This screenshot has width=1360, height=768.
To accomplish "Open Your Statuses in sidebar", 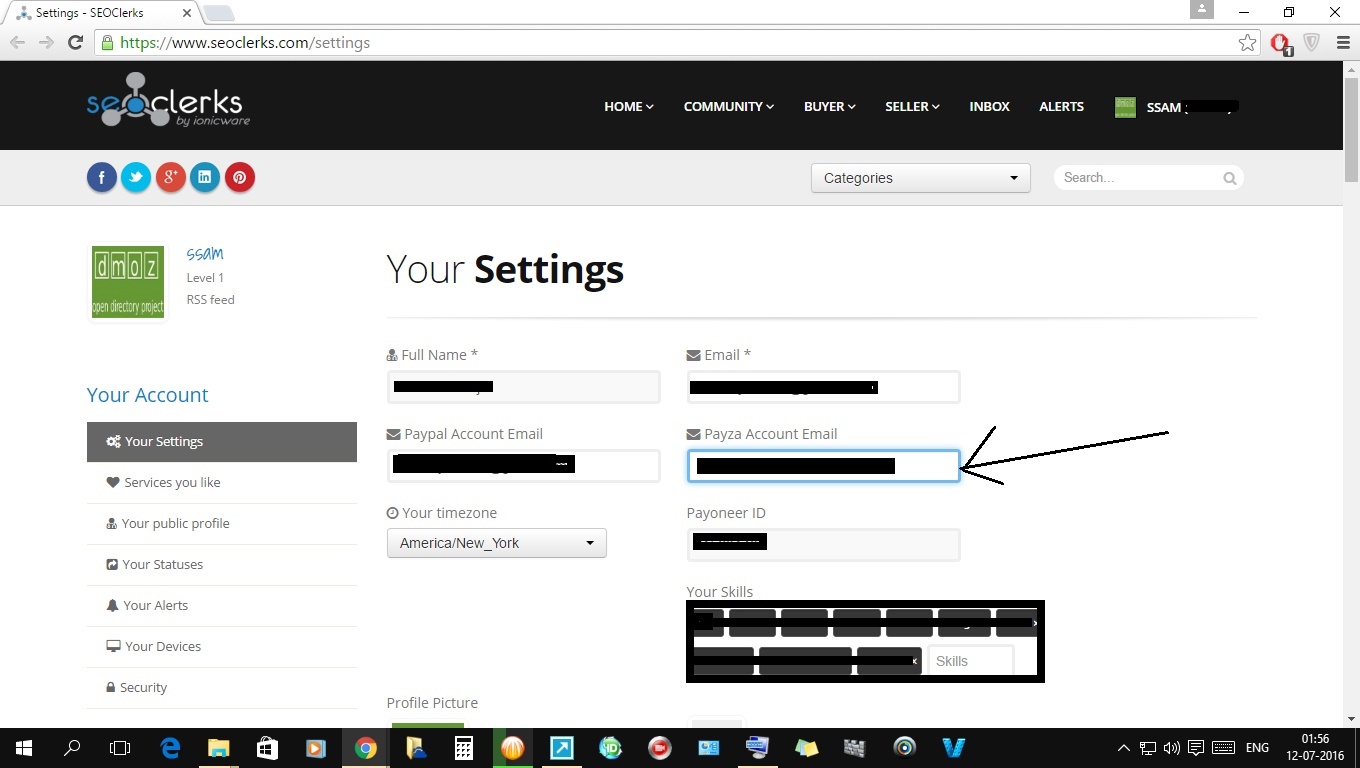I will (222, 565).
